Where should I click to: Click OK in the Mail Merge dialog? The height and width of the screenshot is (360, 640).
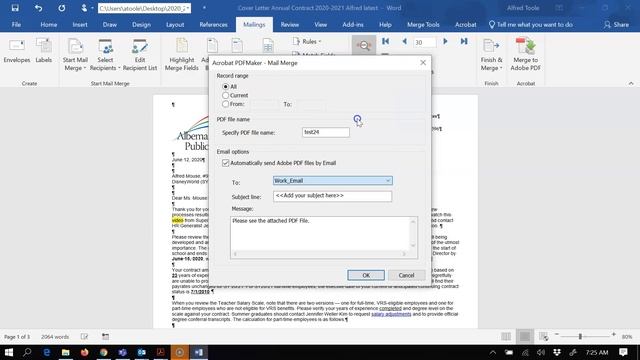tap(366, 275)
